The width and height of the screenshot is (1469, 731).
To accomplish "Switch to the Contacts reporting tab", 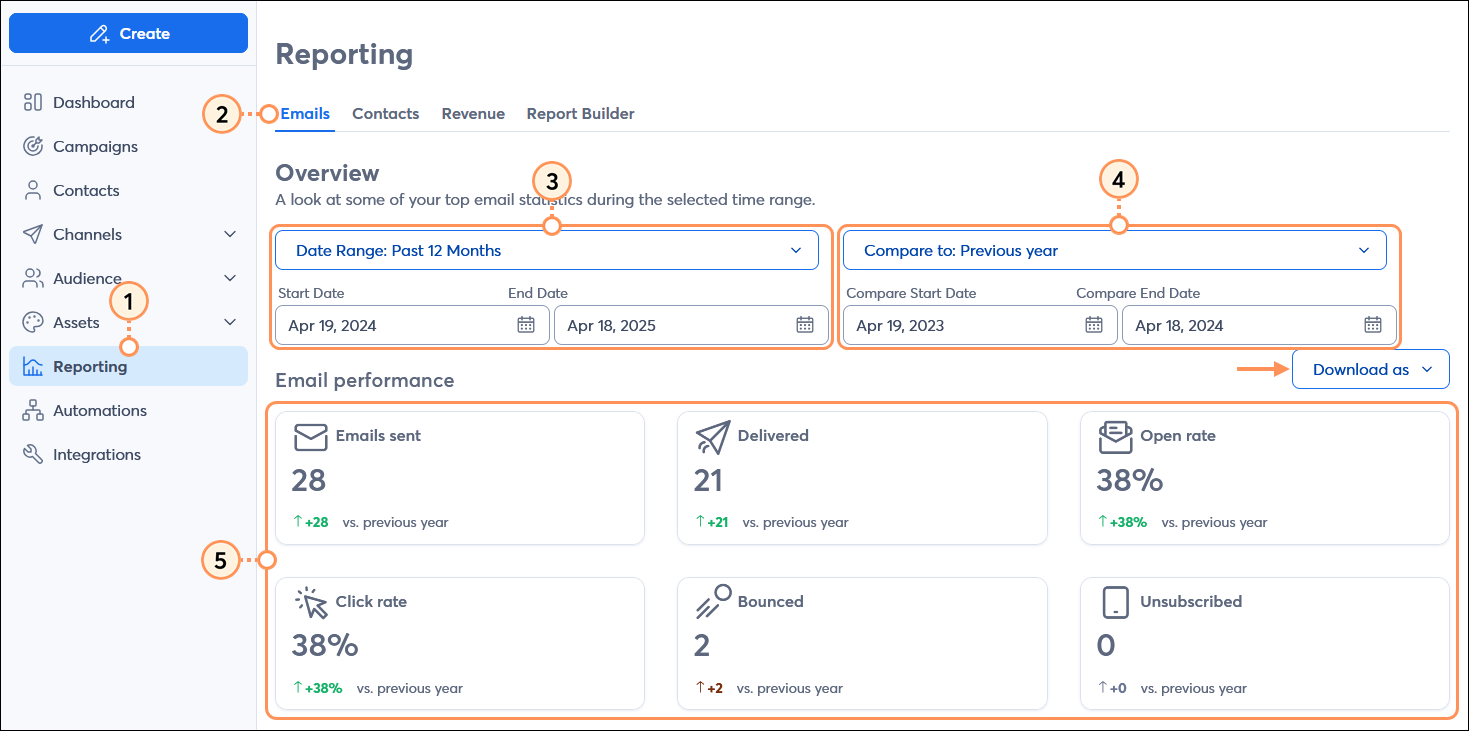I will point(385,113).
